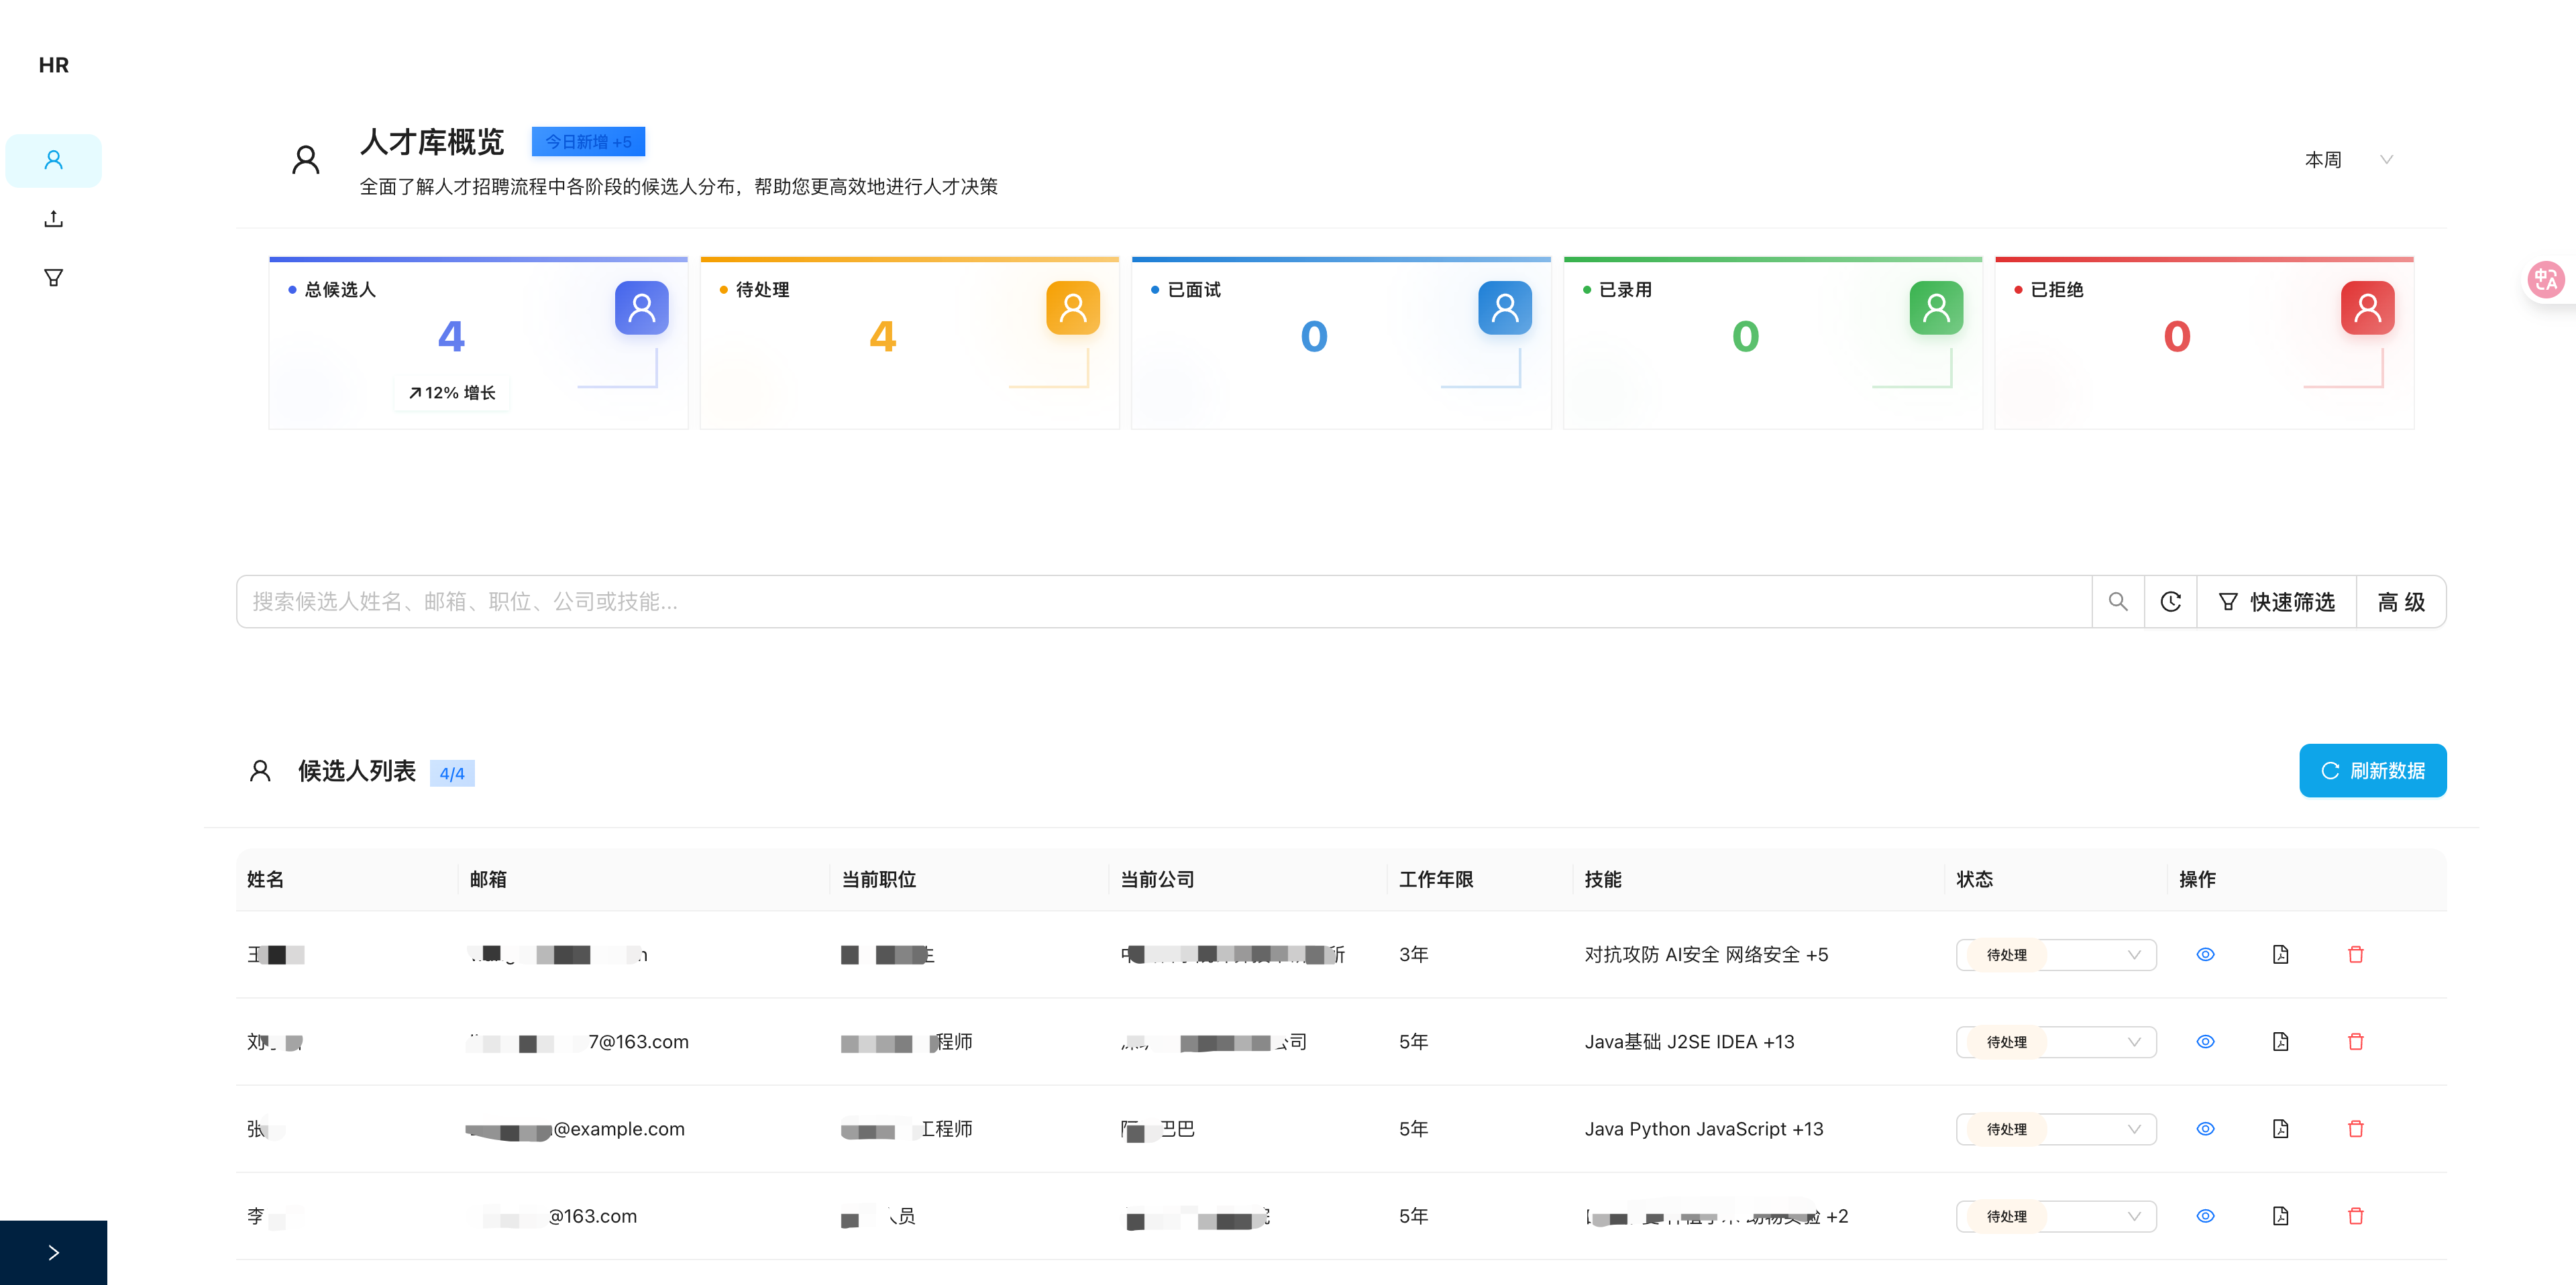2576x1285 pixels.
Task: Delete the 李 candidate row
Action: 2356,1217
